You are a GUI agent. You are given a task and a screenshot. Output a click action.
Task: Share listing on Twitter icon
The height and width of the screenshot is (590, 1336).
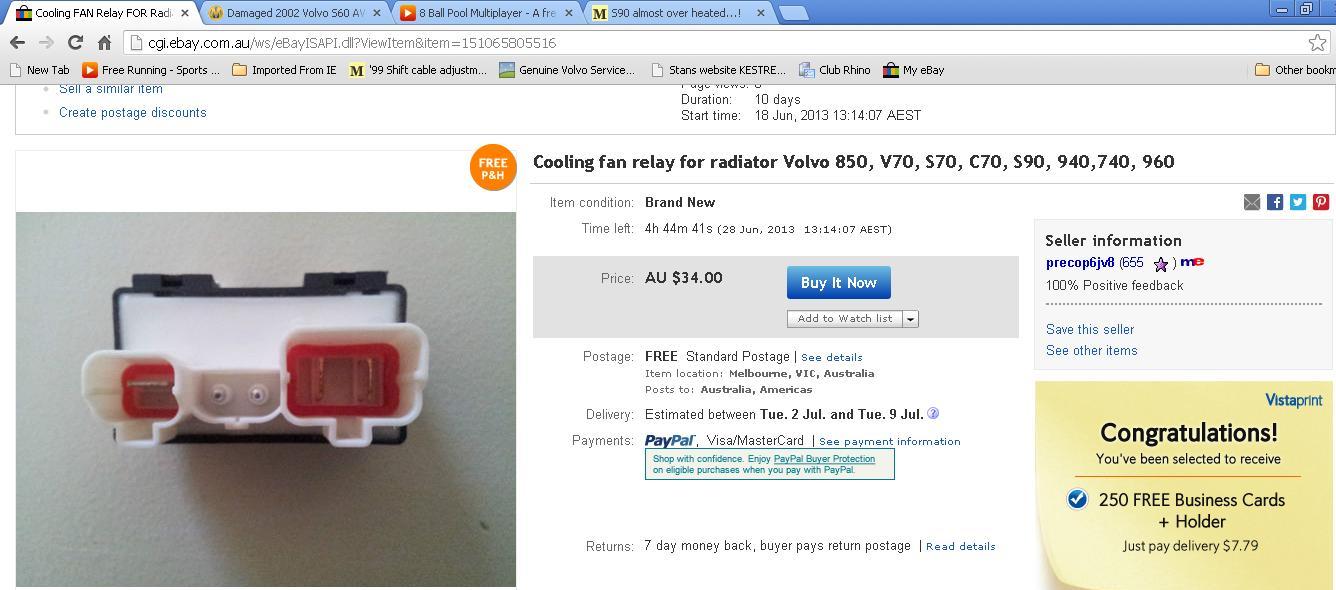point(1298,202)
